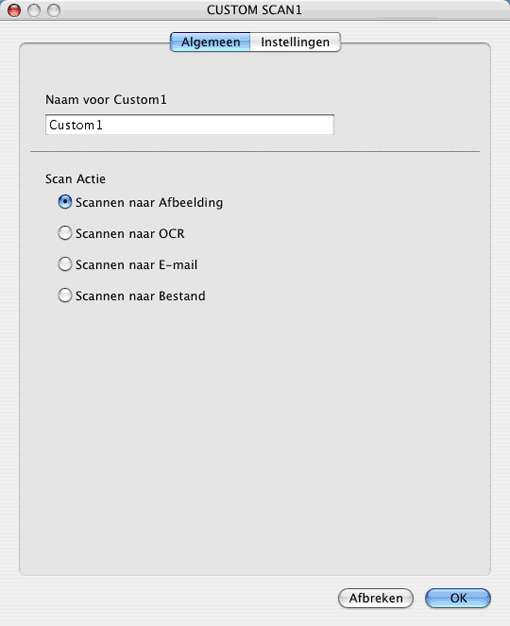Select the Algemeen tab
Image resolution: width=510 pixels, height=626 pixels.
point(210,42)
